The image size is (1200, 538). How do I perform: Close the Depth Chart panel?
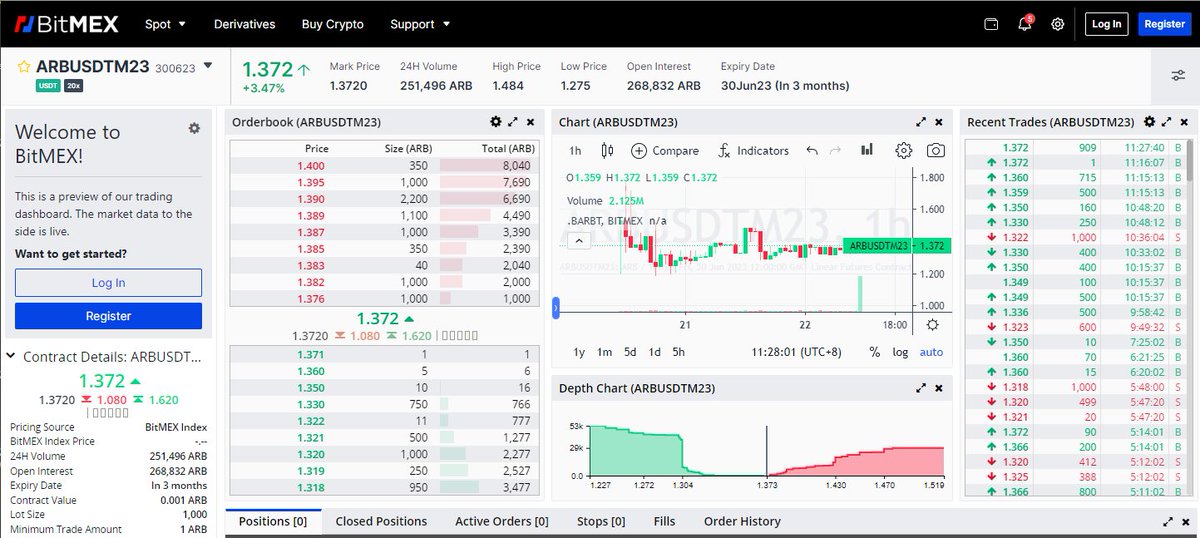pyautogui.click(x=938, y=388)
